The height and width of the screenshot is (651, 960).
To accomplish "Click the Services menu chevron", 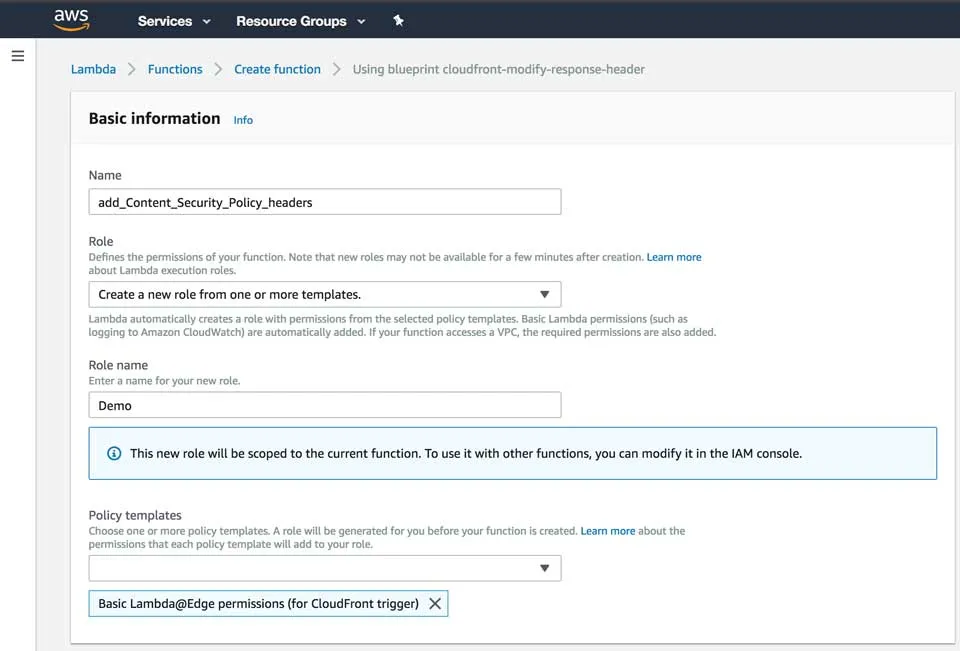I will [x=207, y=21].
